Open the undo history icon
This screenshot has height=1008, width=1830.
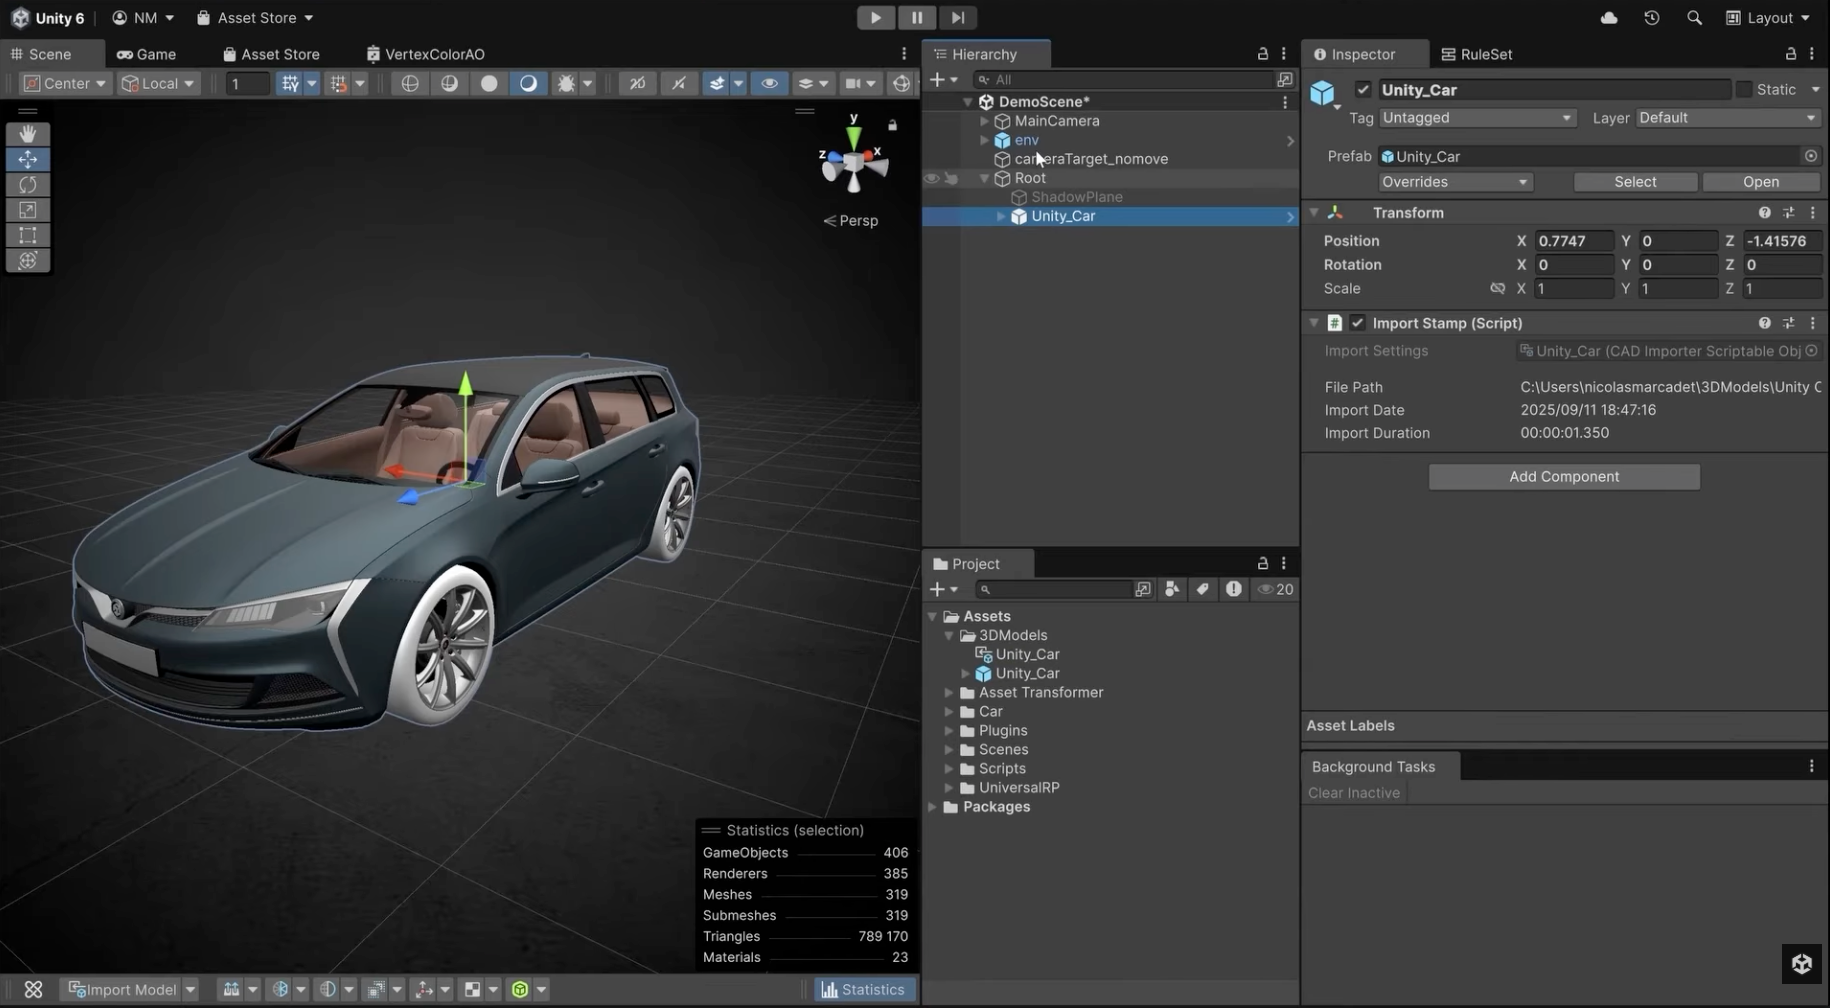click(x=1651, y=18)
